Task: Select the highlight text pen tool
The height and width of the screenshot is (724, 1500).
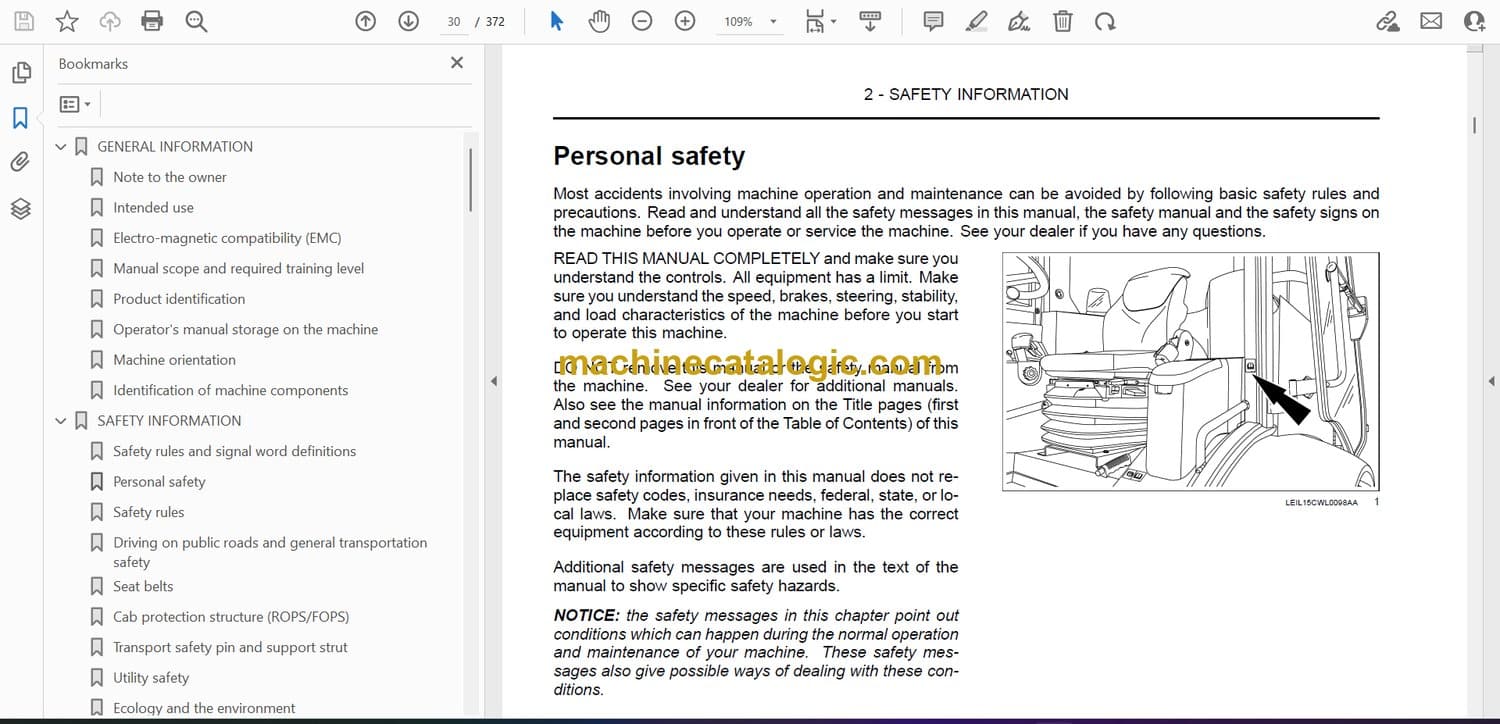Action: 977,21
